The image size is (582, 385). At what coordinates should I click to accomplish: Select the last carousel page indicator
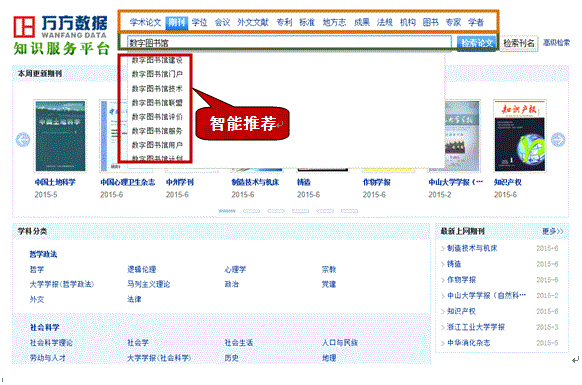tap(349, 211)
